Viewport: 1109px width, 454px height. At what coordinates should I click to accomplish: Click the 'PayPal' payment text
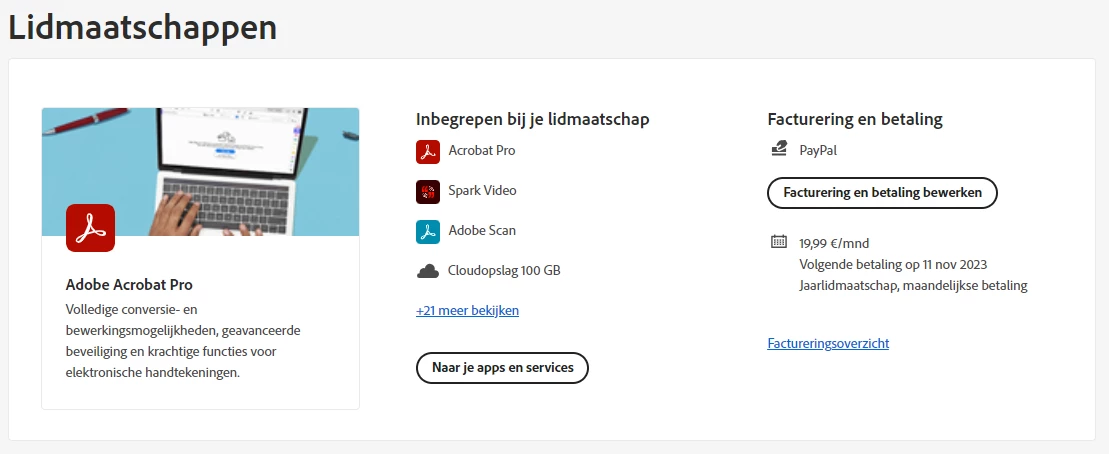coord(818,150)
